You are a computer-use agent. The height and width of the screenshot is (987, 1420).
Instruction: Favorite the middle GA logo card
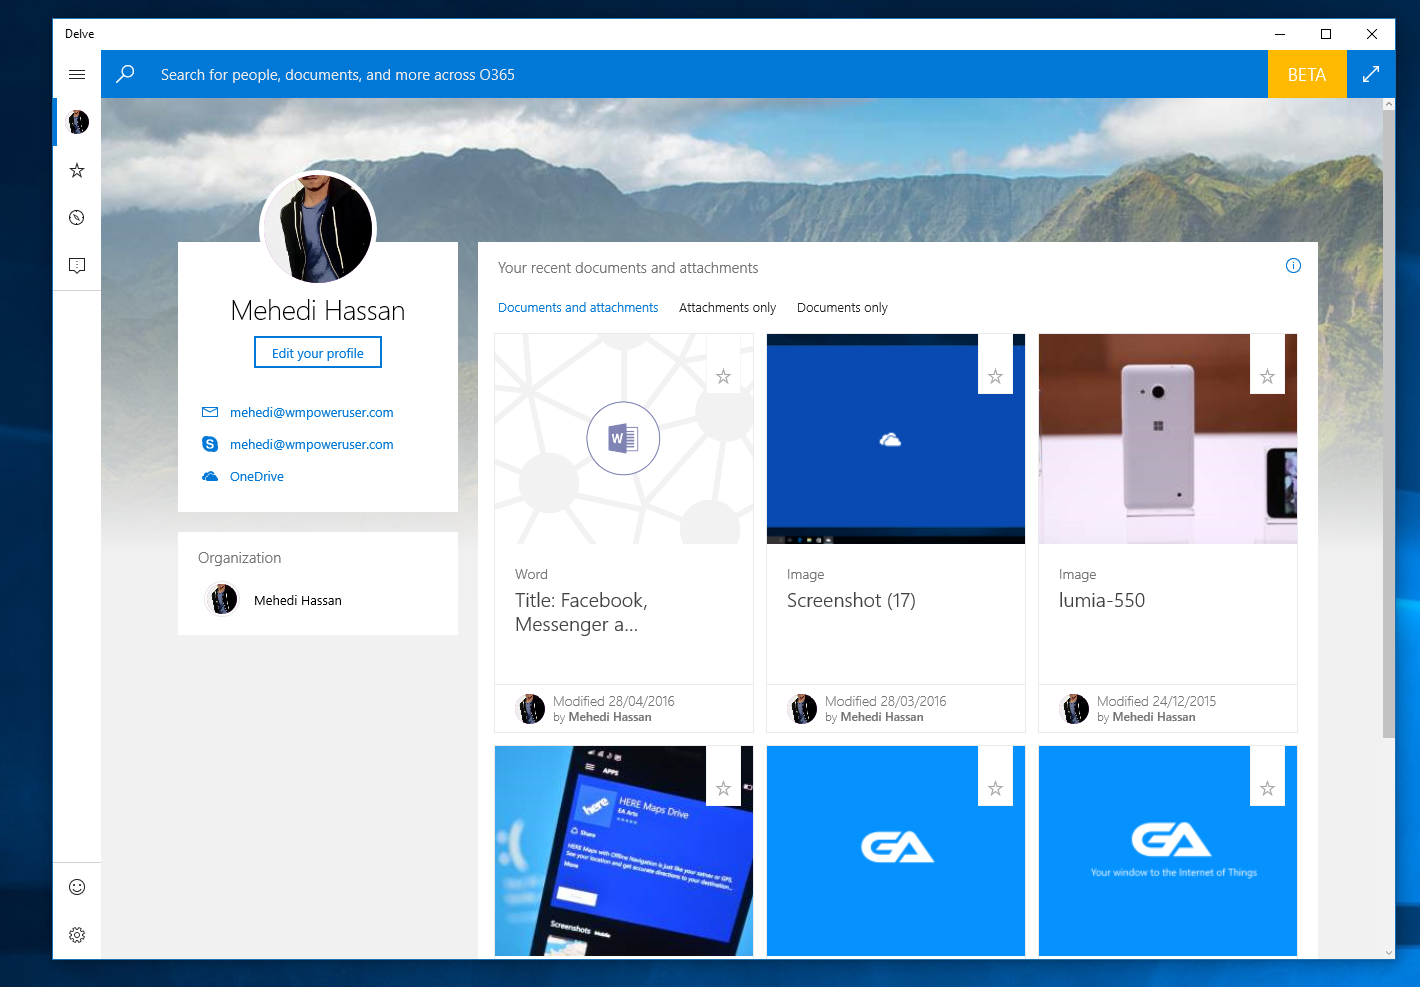click(995, 788)
